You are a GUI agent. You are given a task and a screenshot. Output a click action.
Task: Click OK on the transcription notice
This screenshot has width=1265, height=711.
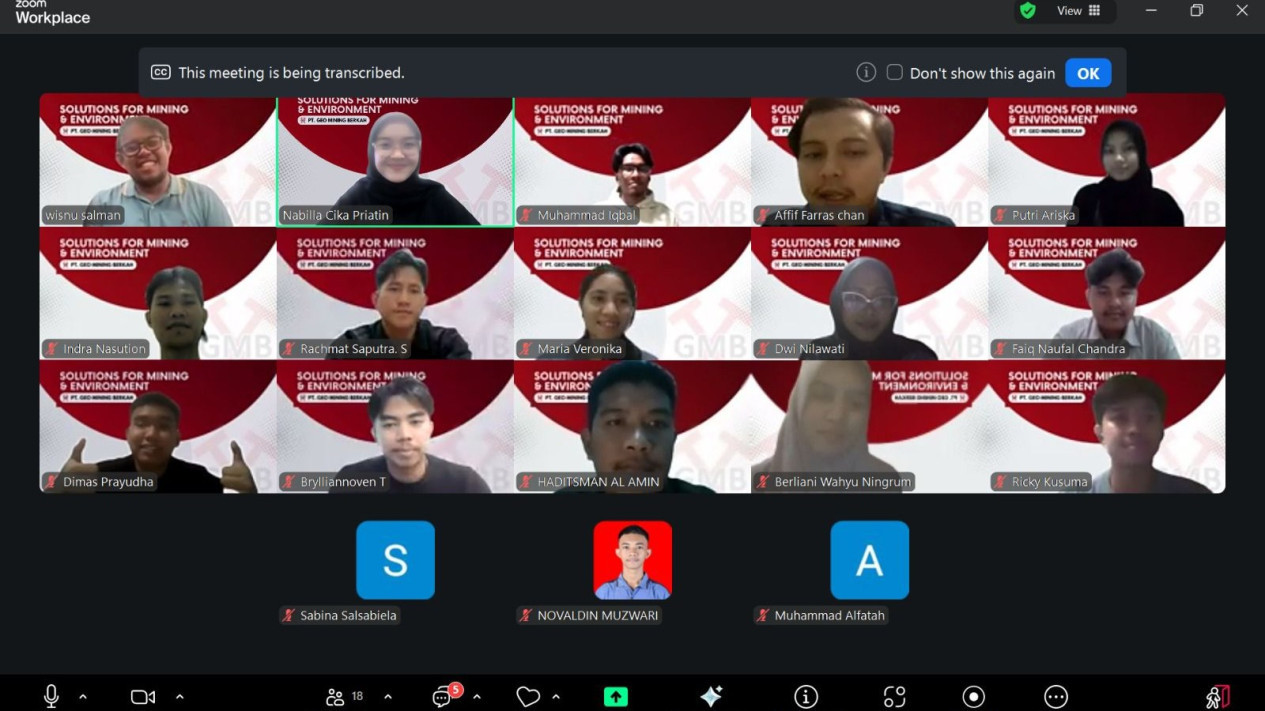[1088, 73]
